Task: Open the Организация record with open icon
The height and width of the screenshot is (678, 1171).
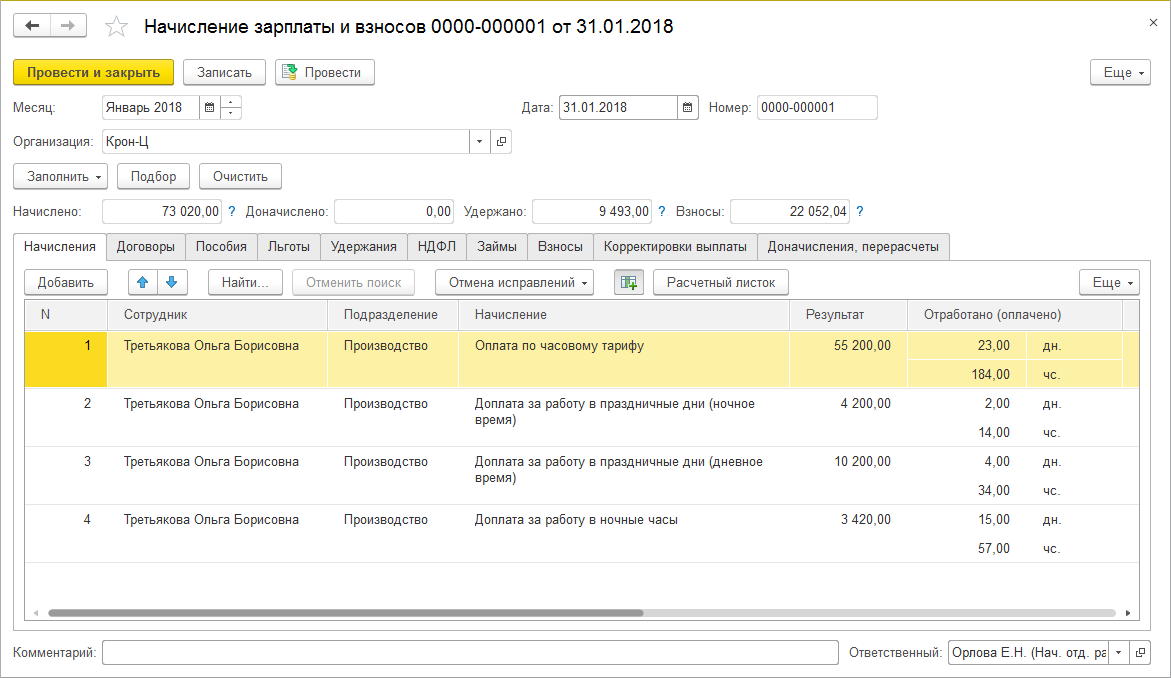Action: pyautogui.click(x=501, y=141)
